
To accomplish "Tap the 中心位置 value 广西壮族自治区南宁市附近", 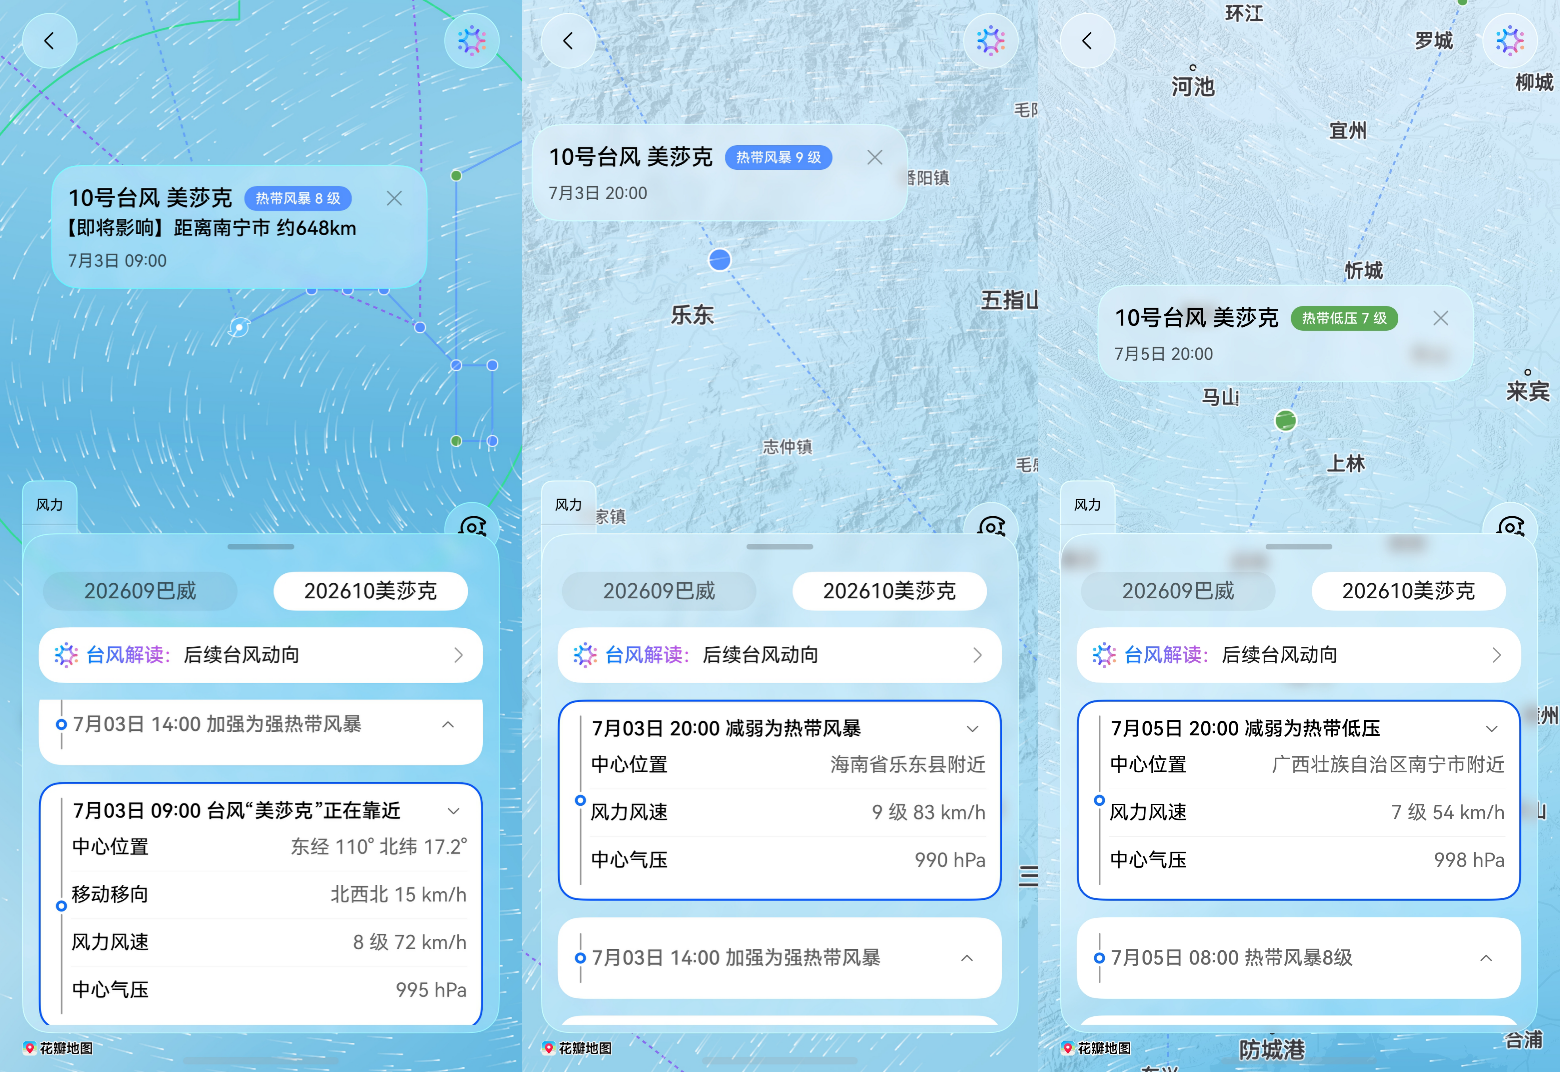I will point(1388,765).
